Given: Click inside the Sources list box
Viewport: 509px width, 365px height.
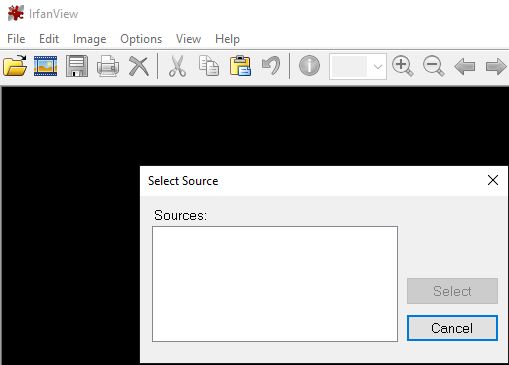Looking at the screenshot, I should pos(275,284).
